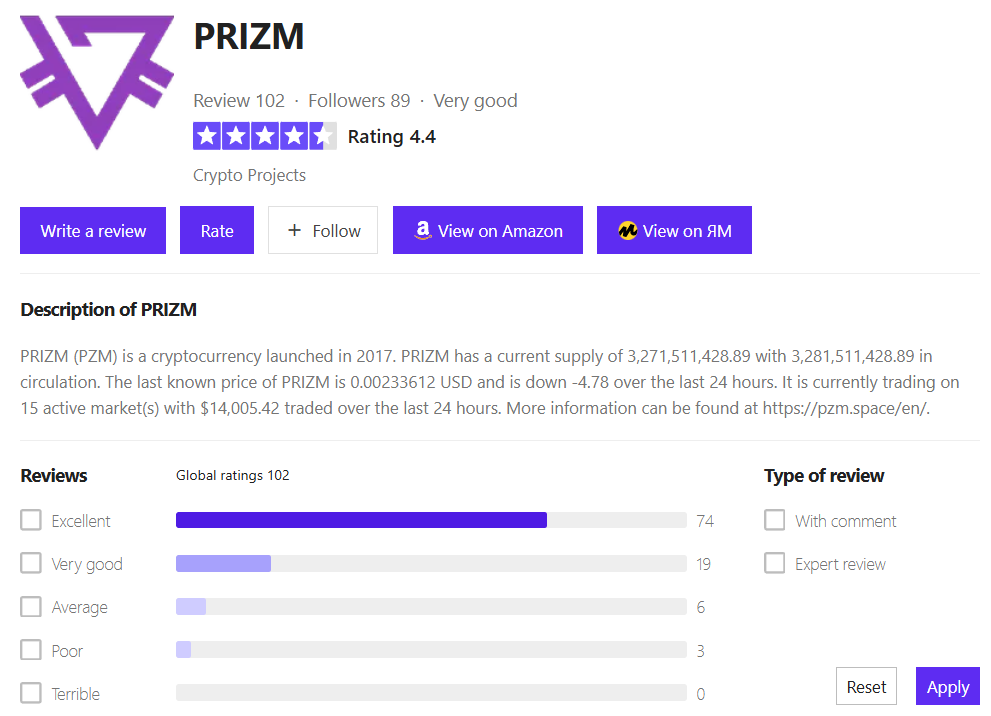This screenshot has height=716, width=991.
Task: Toggle the Terrible reviews checkbox
Action: pyautogui.click(x=31, y=693)
